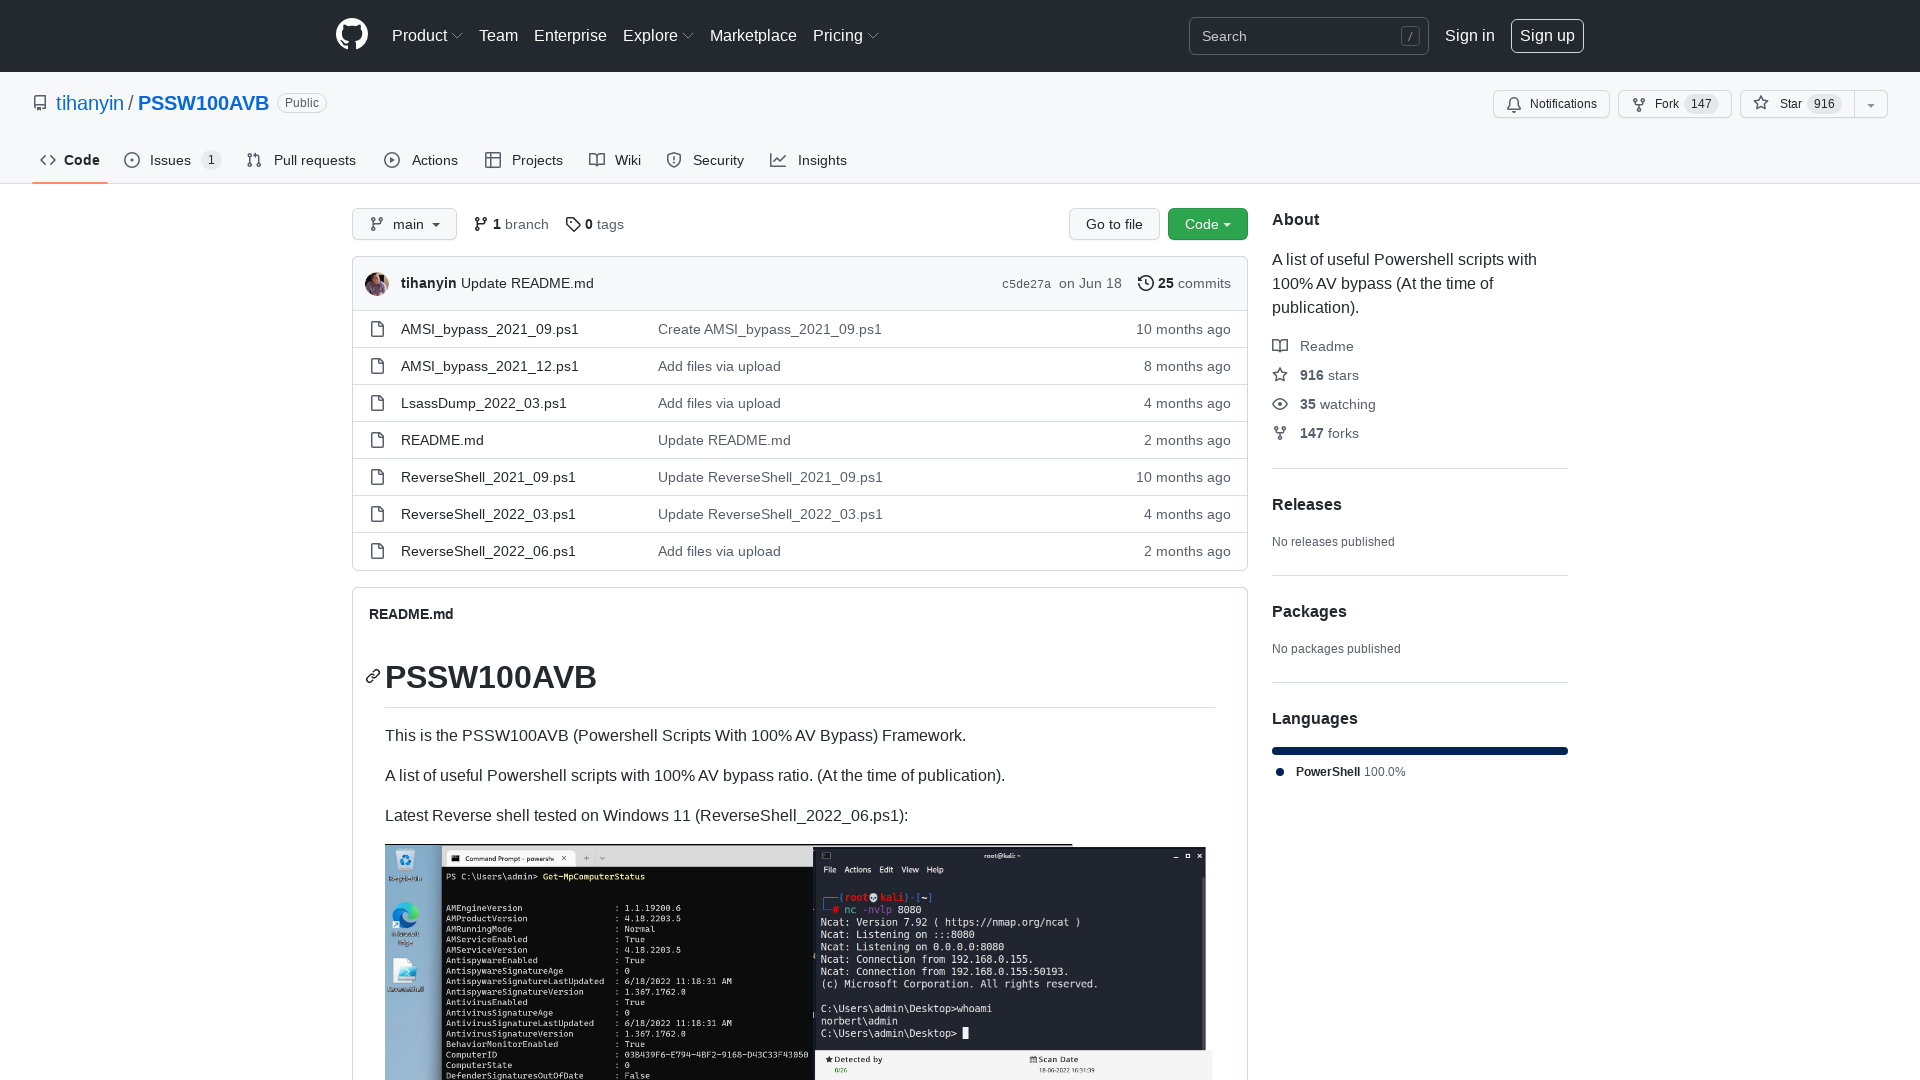Image resolution: width=1920 pixels, height=1080 pixels.
Task: Open commit message 'Update ReverseShell_2022_03.ps1'
Action: point(770,514)
